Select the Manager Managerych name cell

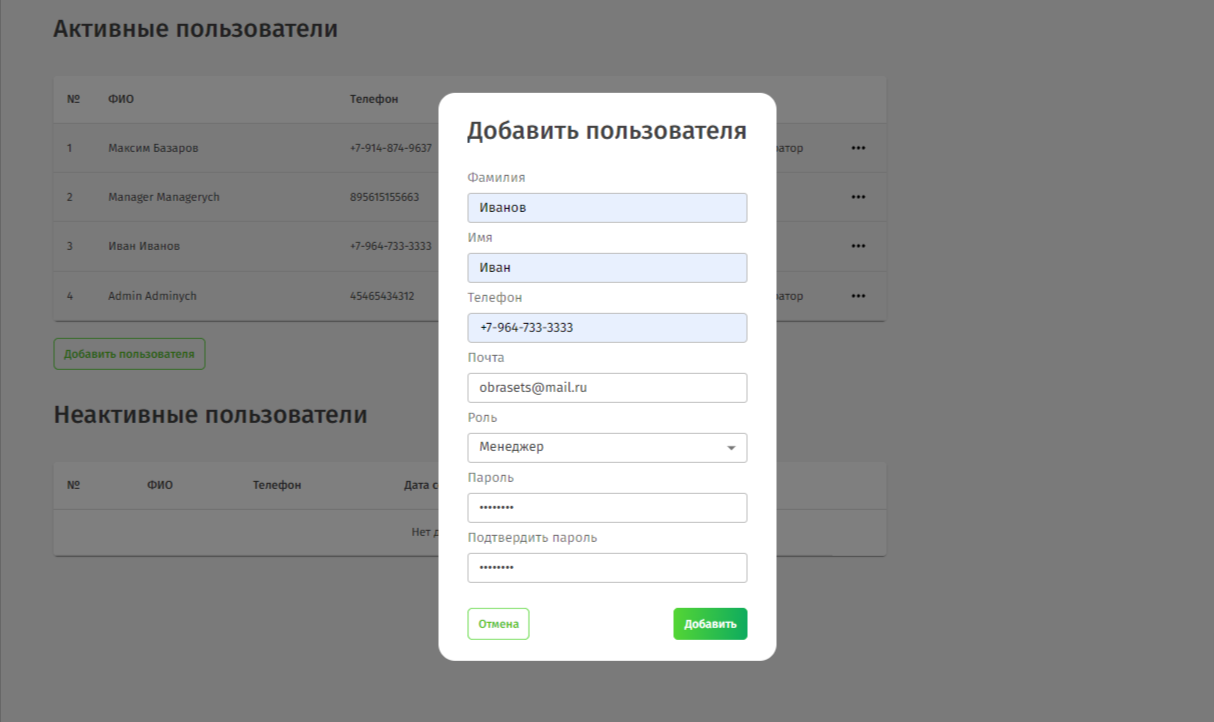pyautogui.click(x=164, y=197)
